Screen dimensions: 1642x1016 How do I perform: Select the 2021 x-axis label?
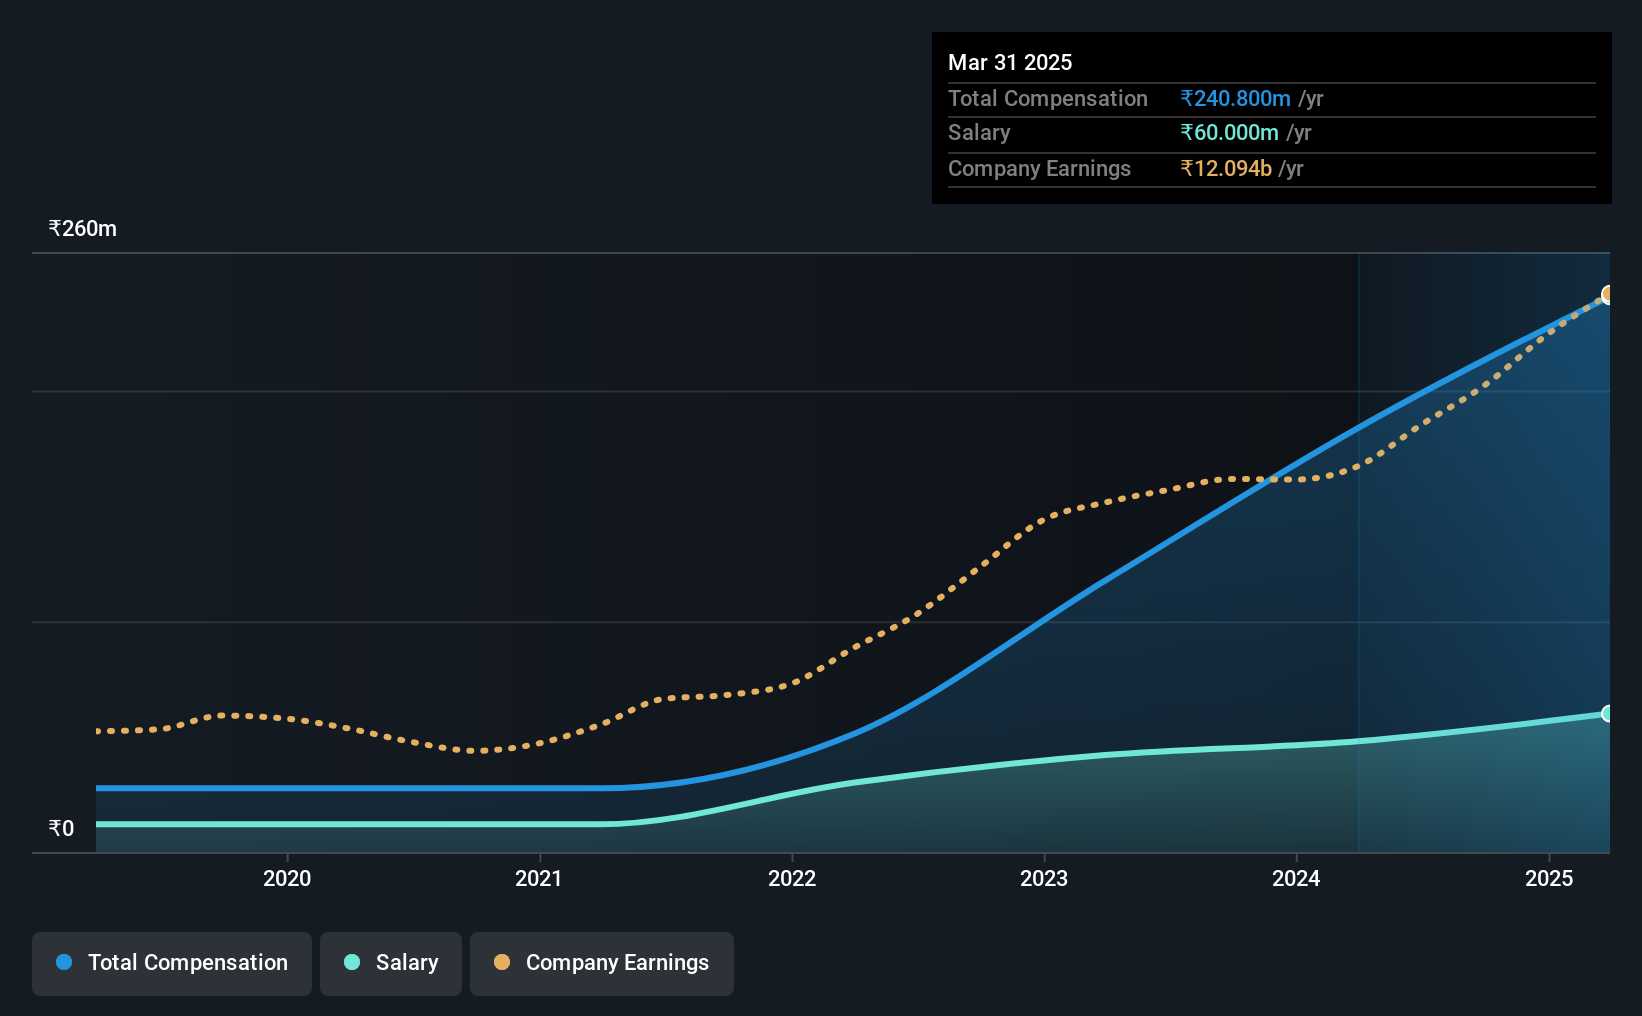539,878
